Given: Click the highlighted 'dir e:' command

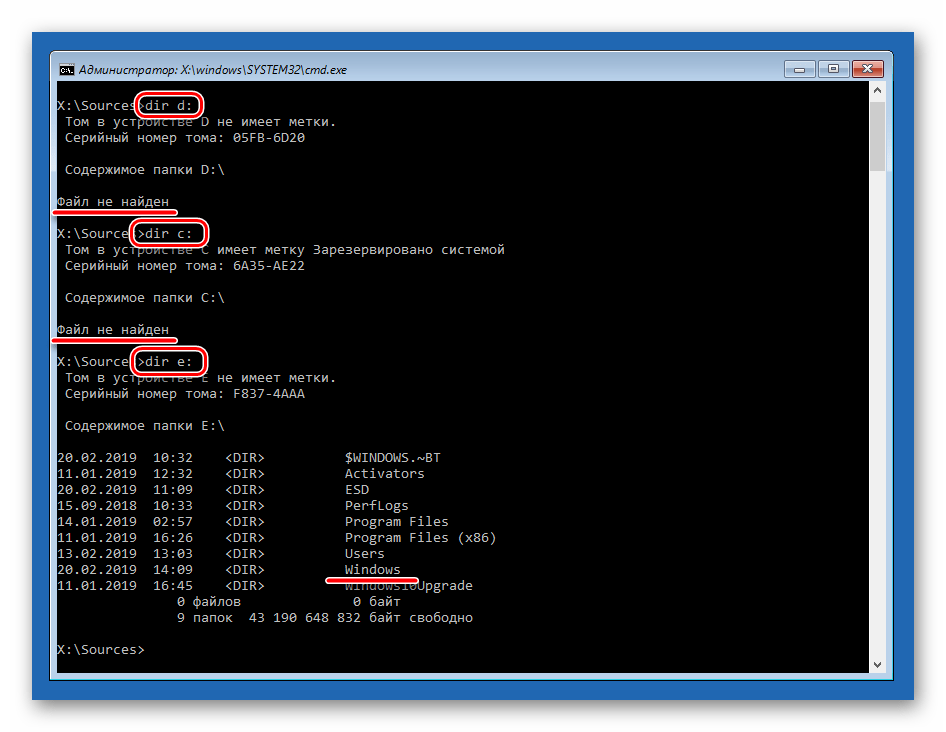Looking at the screenshot, I should point(171,362).
